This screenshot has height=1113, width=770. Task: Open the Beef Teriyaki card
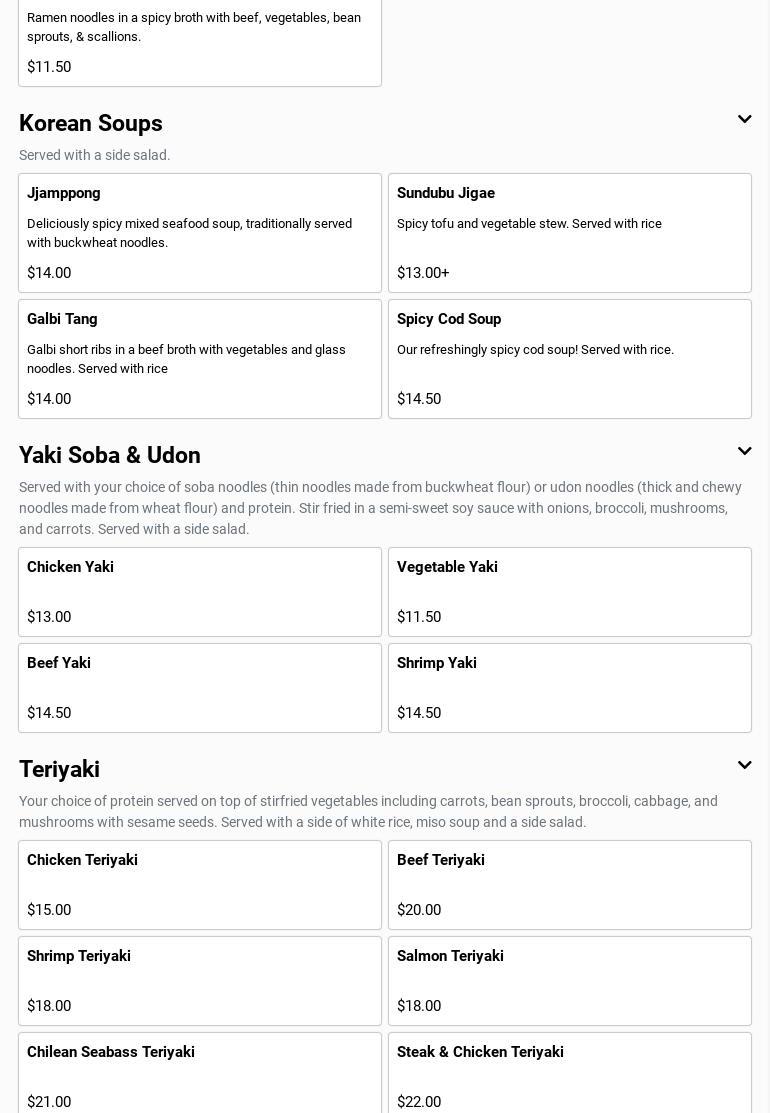click(570, 885)
